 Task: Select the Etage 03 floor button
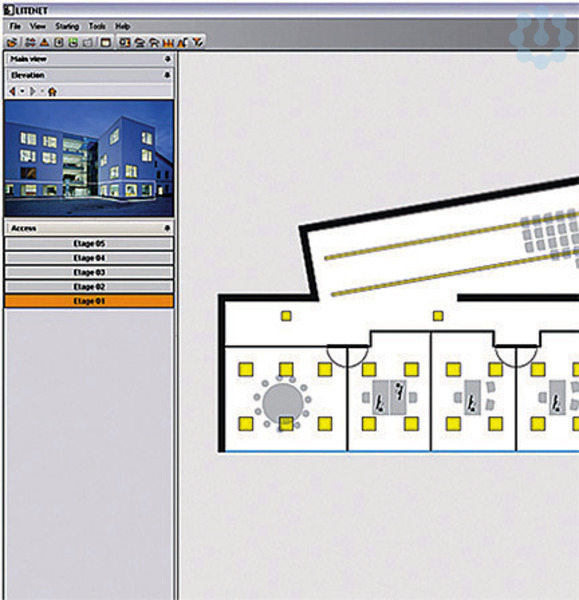point(89,272)
